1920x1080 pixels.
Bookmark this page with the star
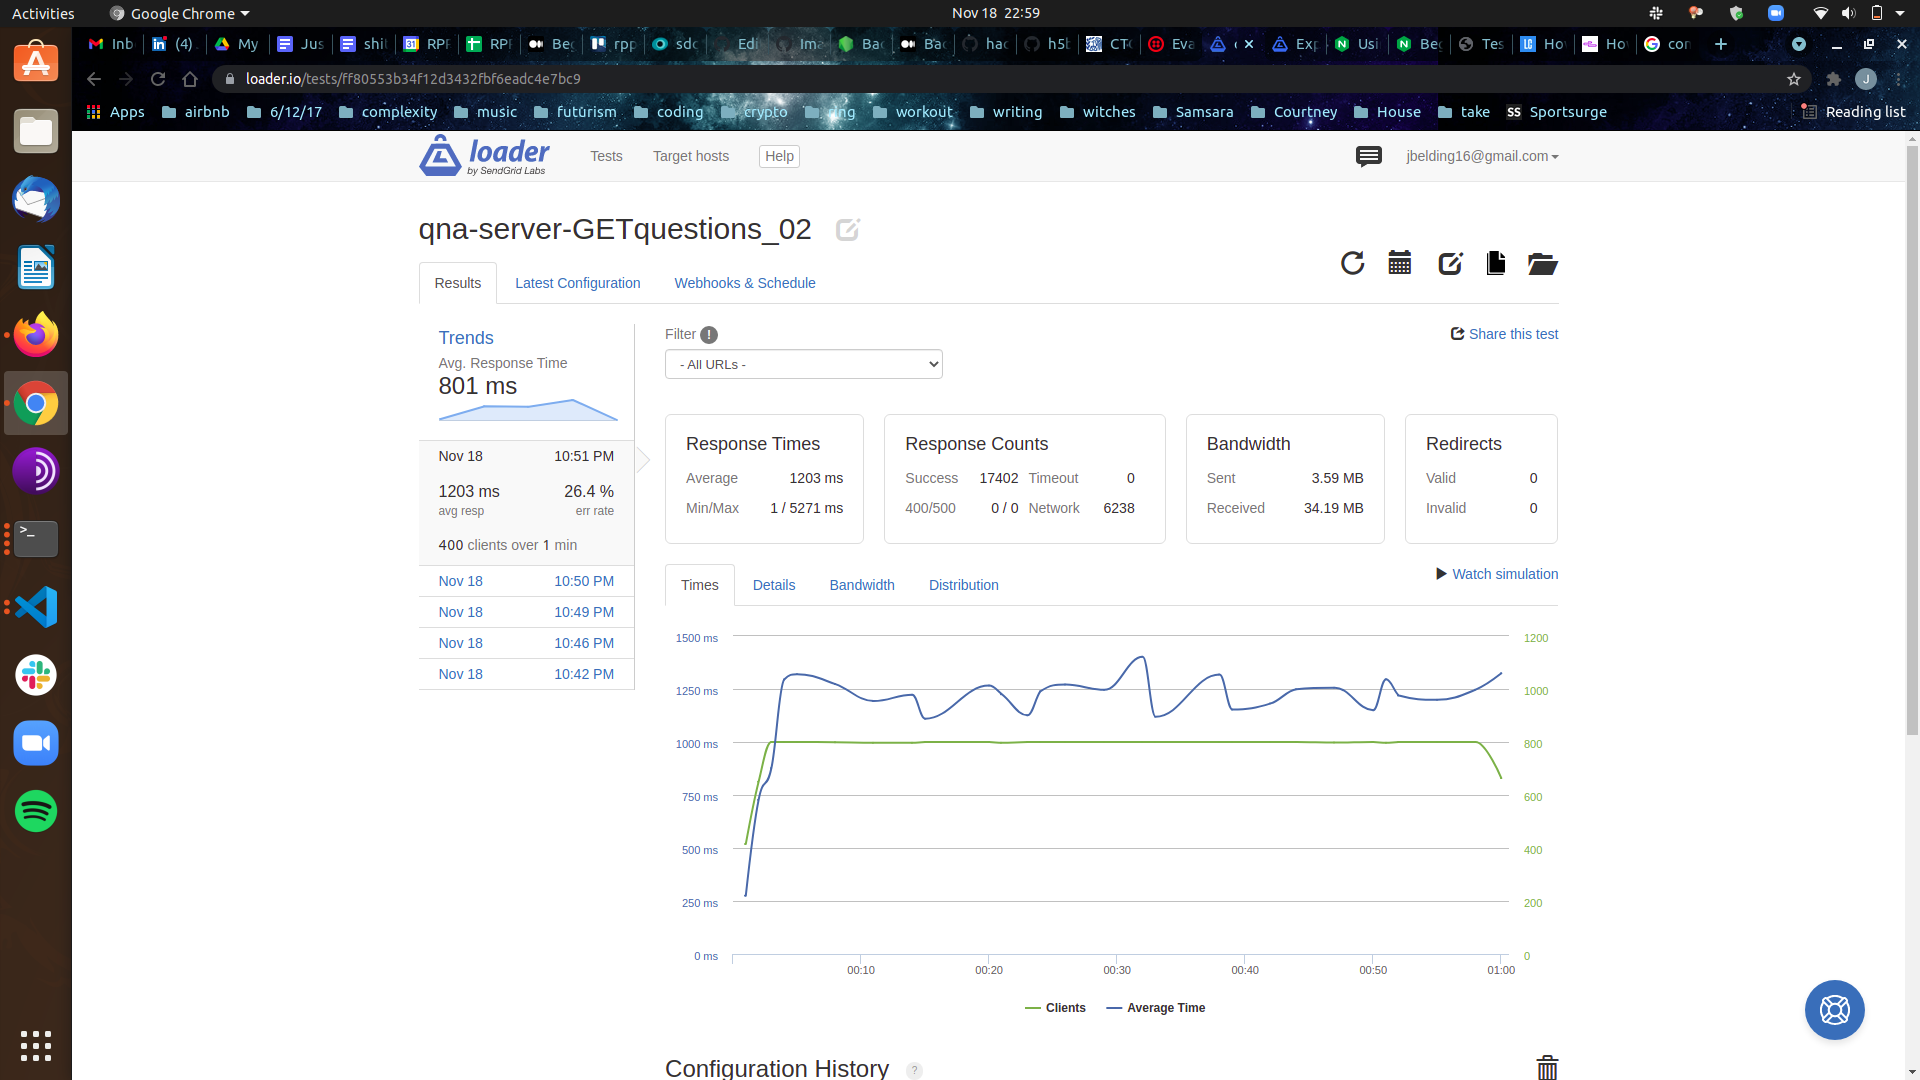click(x=1794, y=79)
